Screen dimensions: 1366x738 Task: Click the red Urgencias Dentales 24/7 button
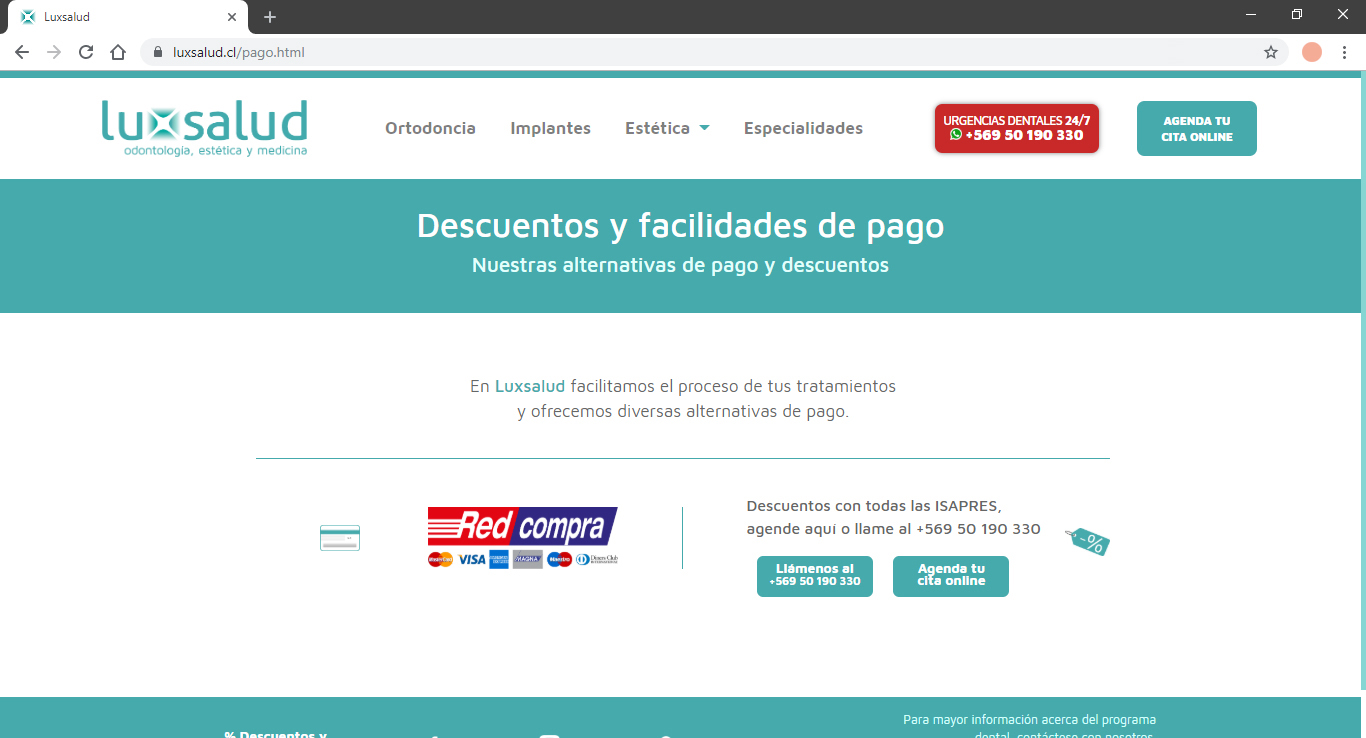(1016, 128)
